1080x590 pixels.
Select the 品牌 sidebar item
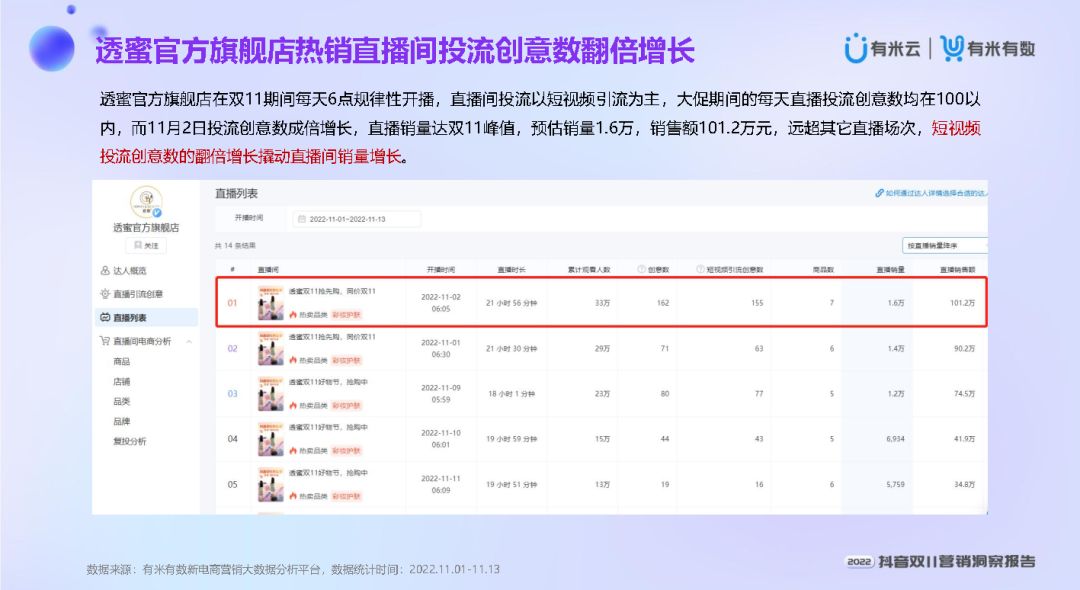122,421
